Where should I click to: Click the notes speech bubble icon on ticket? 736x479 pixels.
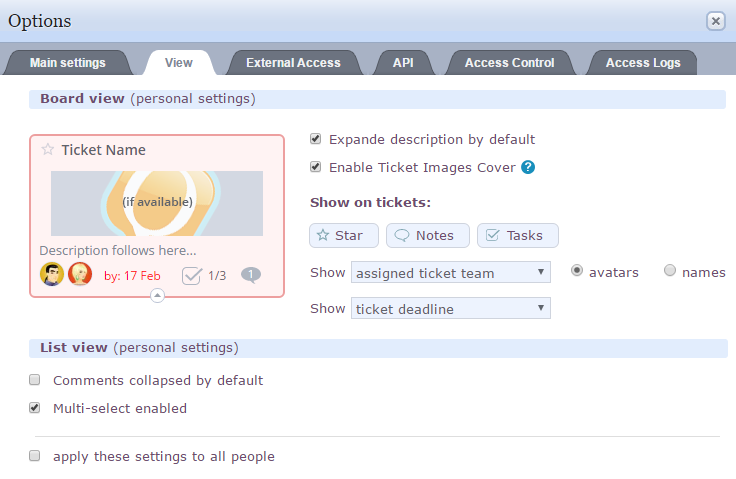pyautogui.click(x=251, y=275)
